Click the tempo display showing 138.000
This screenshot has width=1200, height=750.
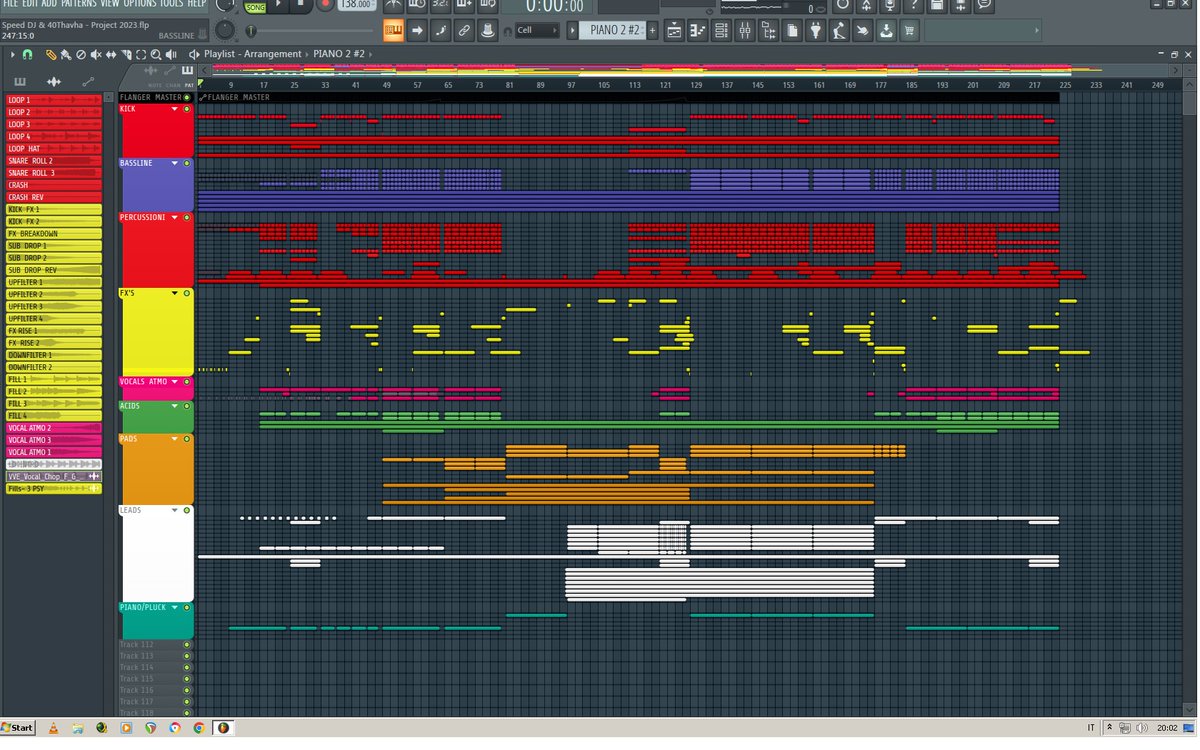click(355, 7)
